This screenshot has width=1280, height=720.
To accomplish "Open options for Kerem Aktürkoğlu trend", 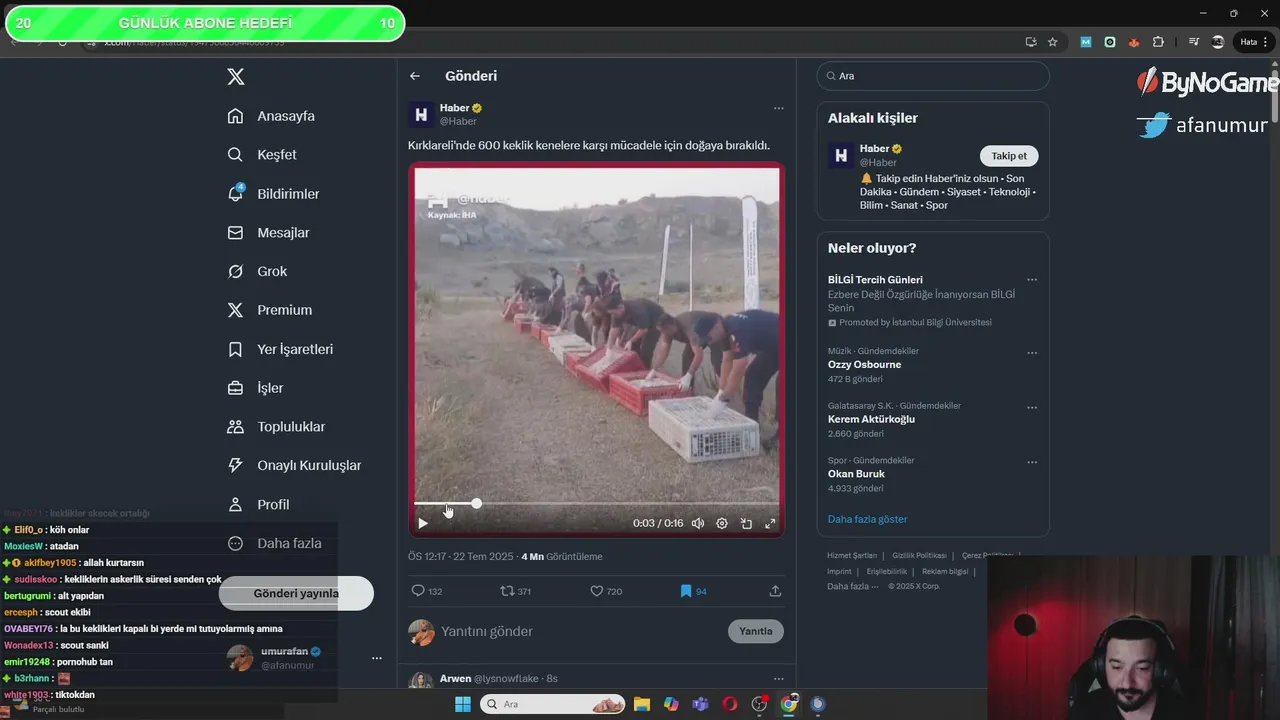I will (x=1032, y=408).
